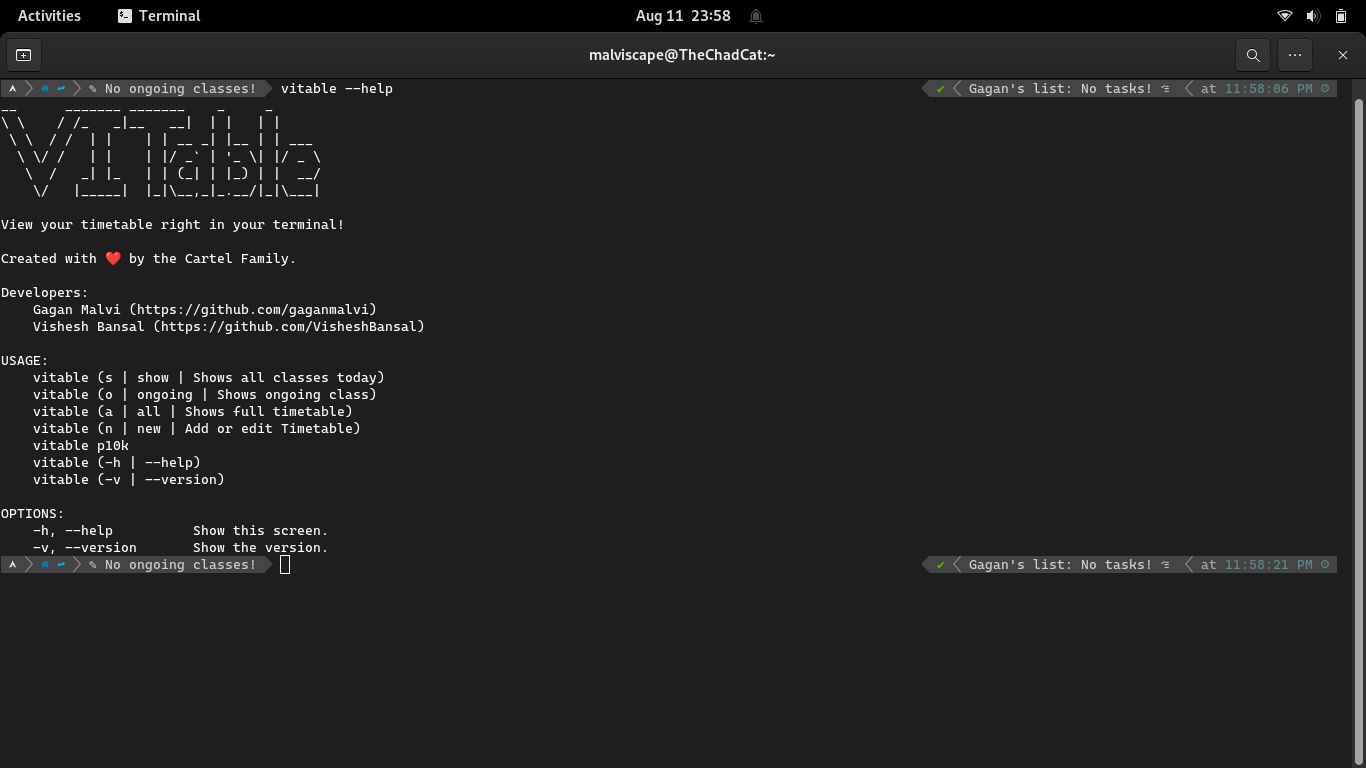Click the home icon before the vitable --help command
This screenshot has width=1366, height=768.
click(x=44, y=89)
